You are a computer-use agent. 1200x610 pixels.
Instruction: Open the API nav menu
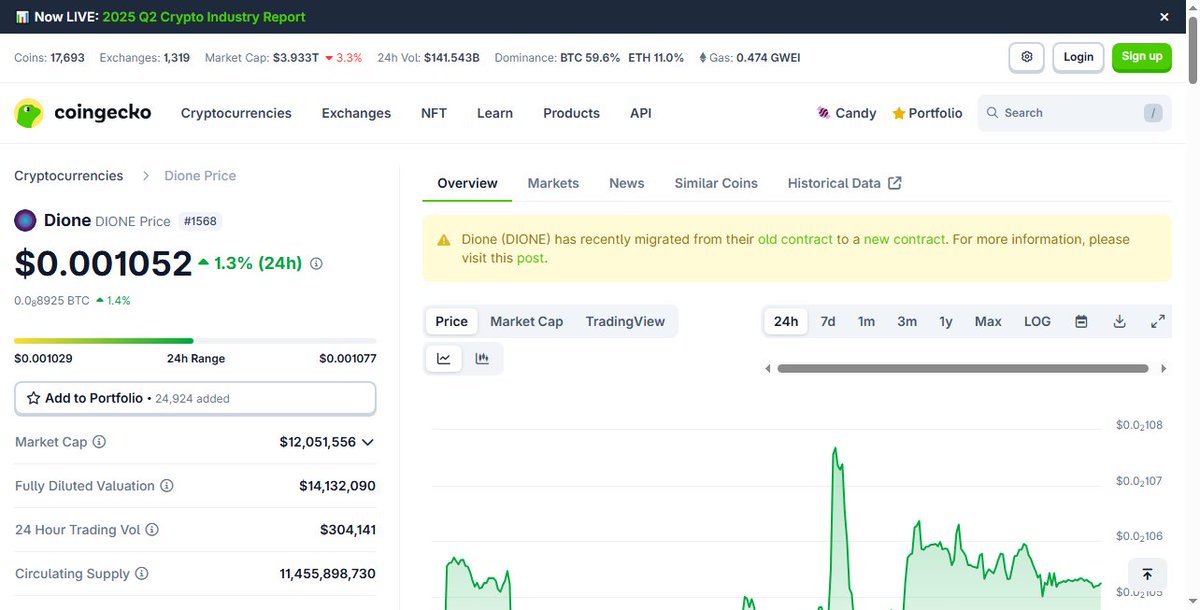(x=641, y=113)
